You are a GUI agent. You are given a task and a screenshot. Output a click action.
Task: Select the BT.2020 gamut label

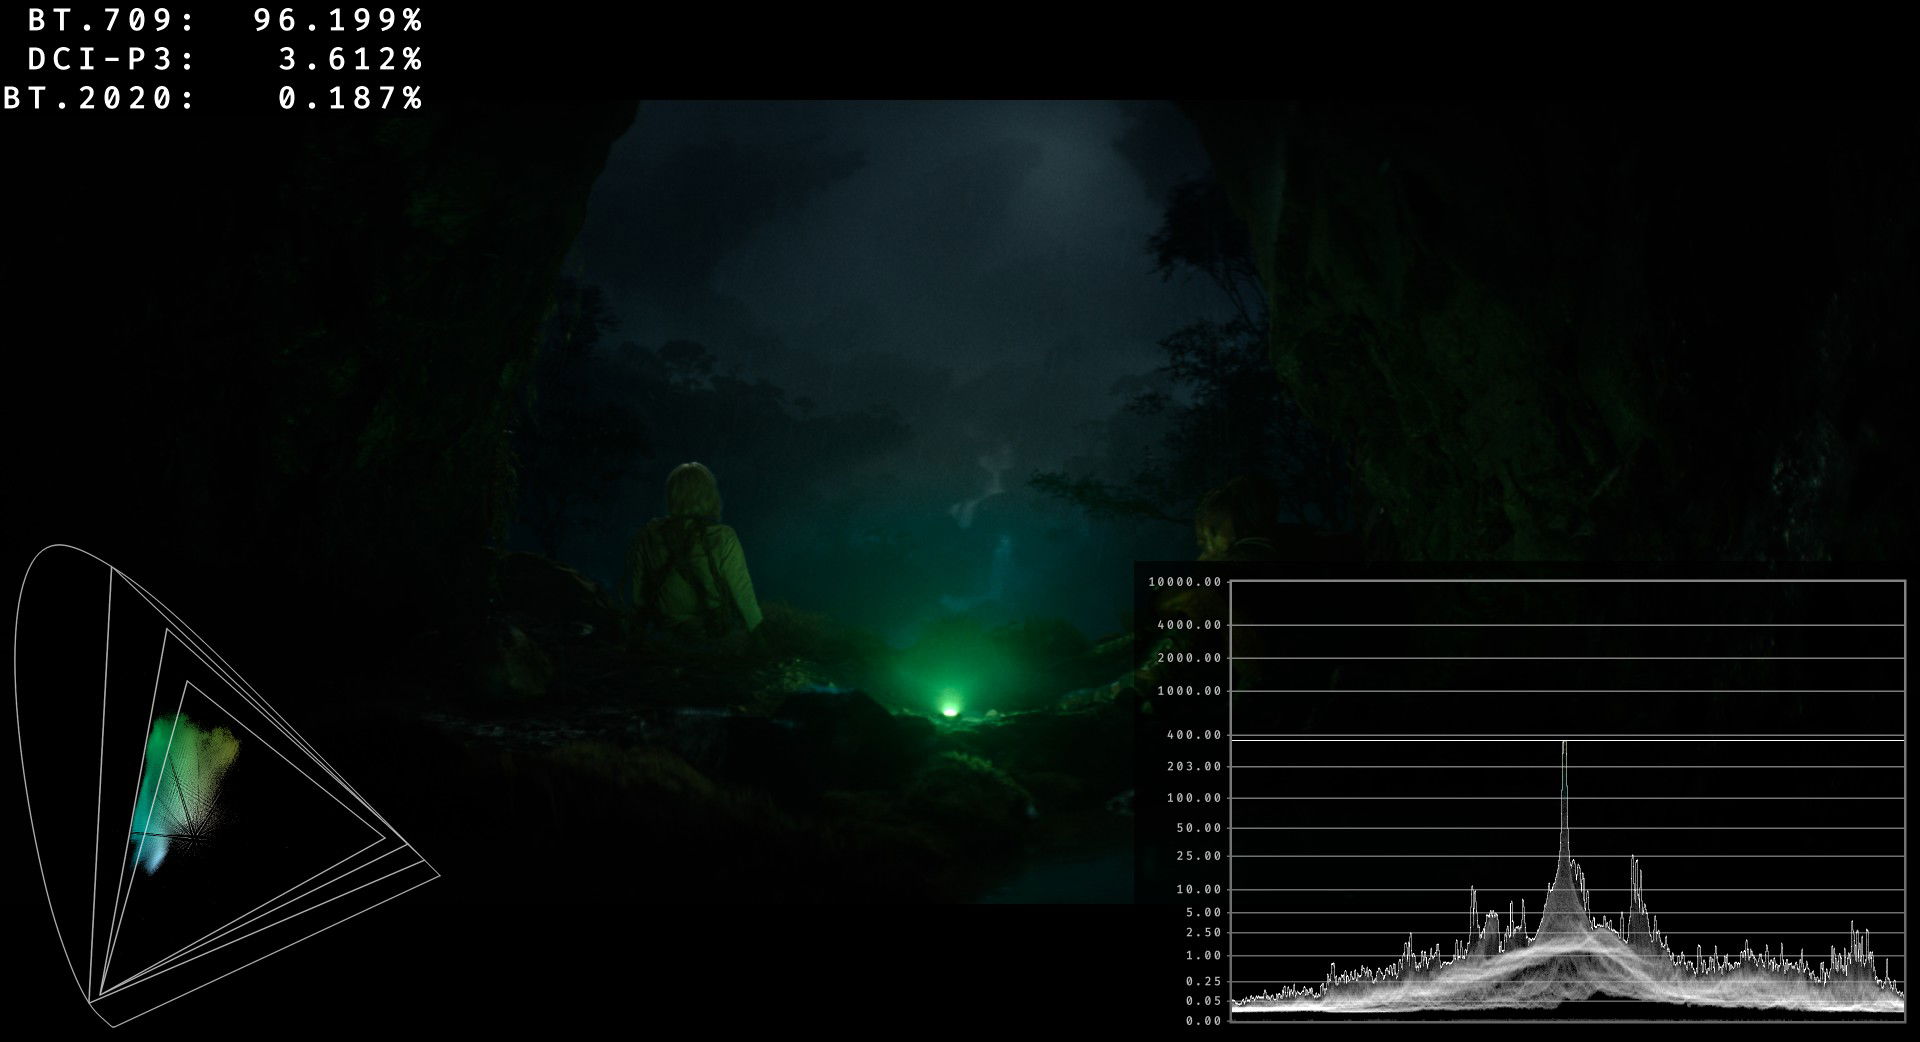click(x=98, y=98)
